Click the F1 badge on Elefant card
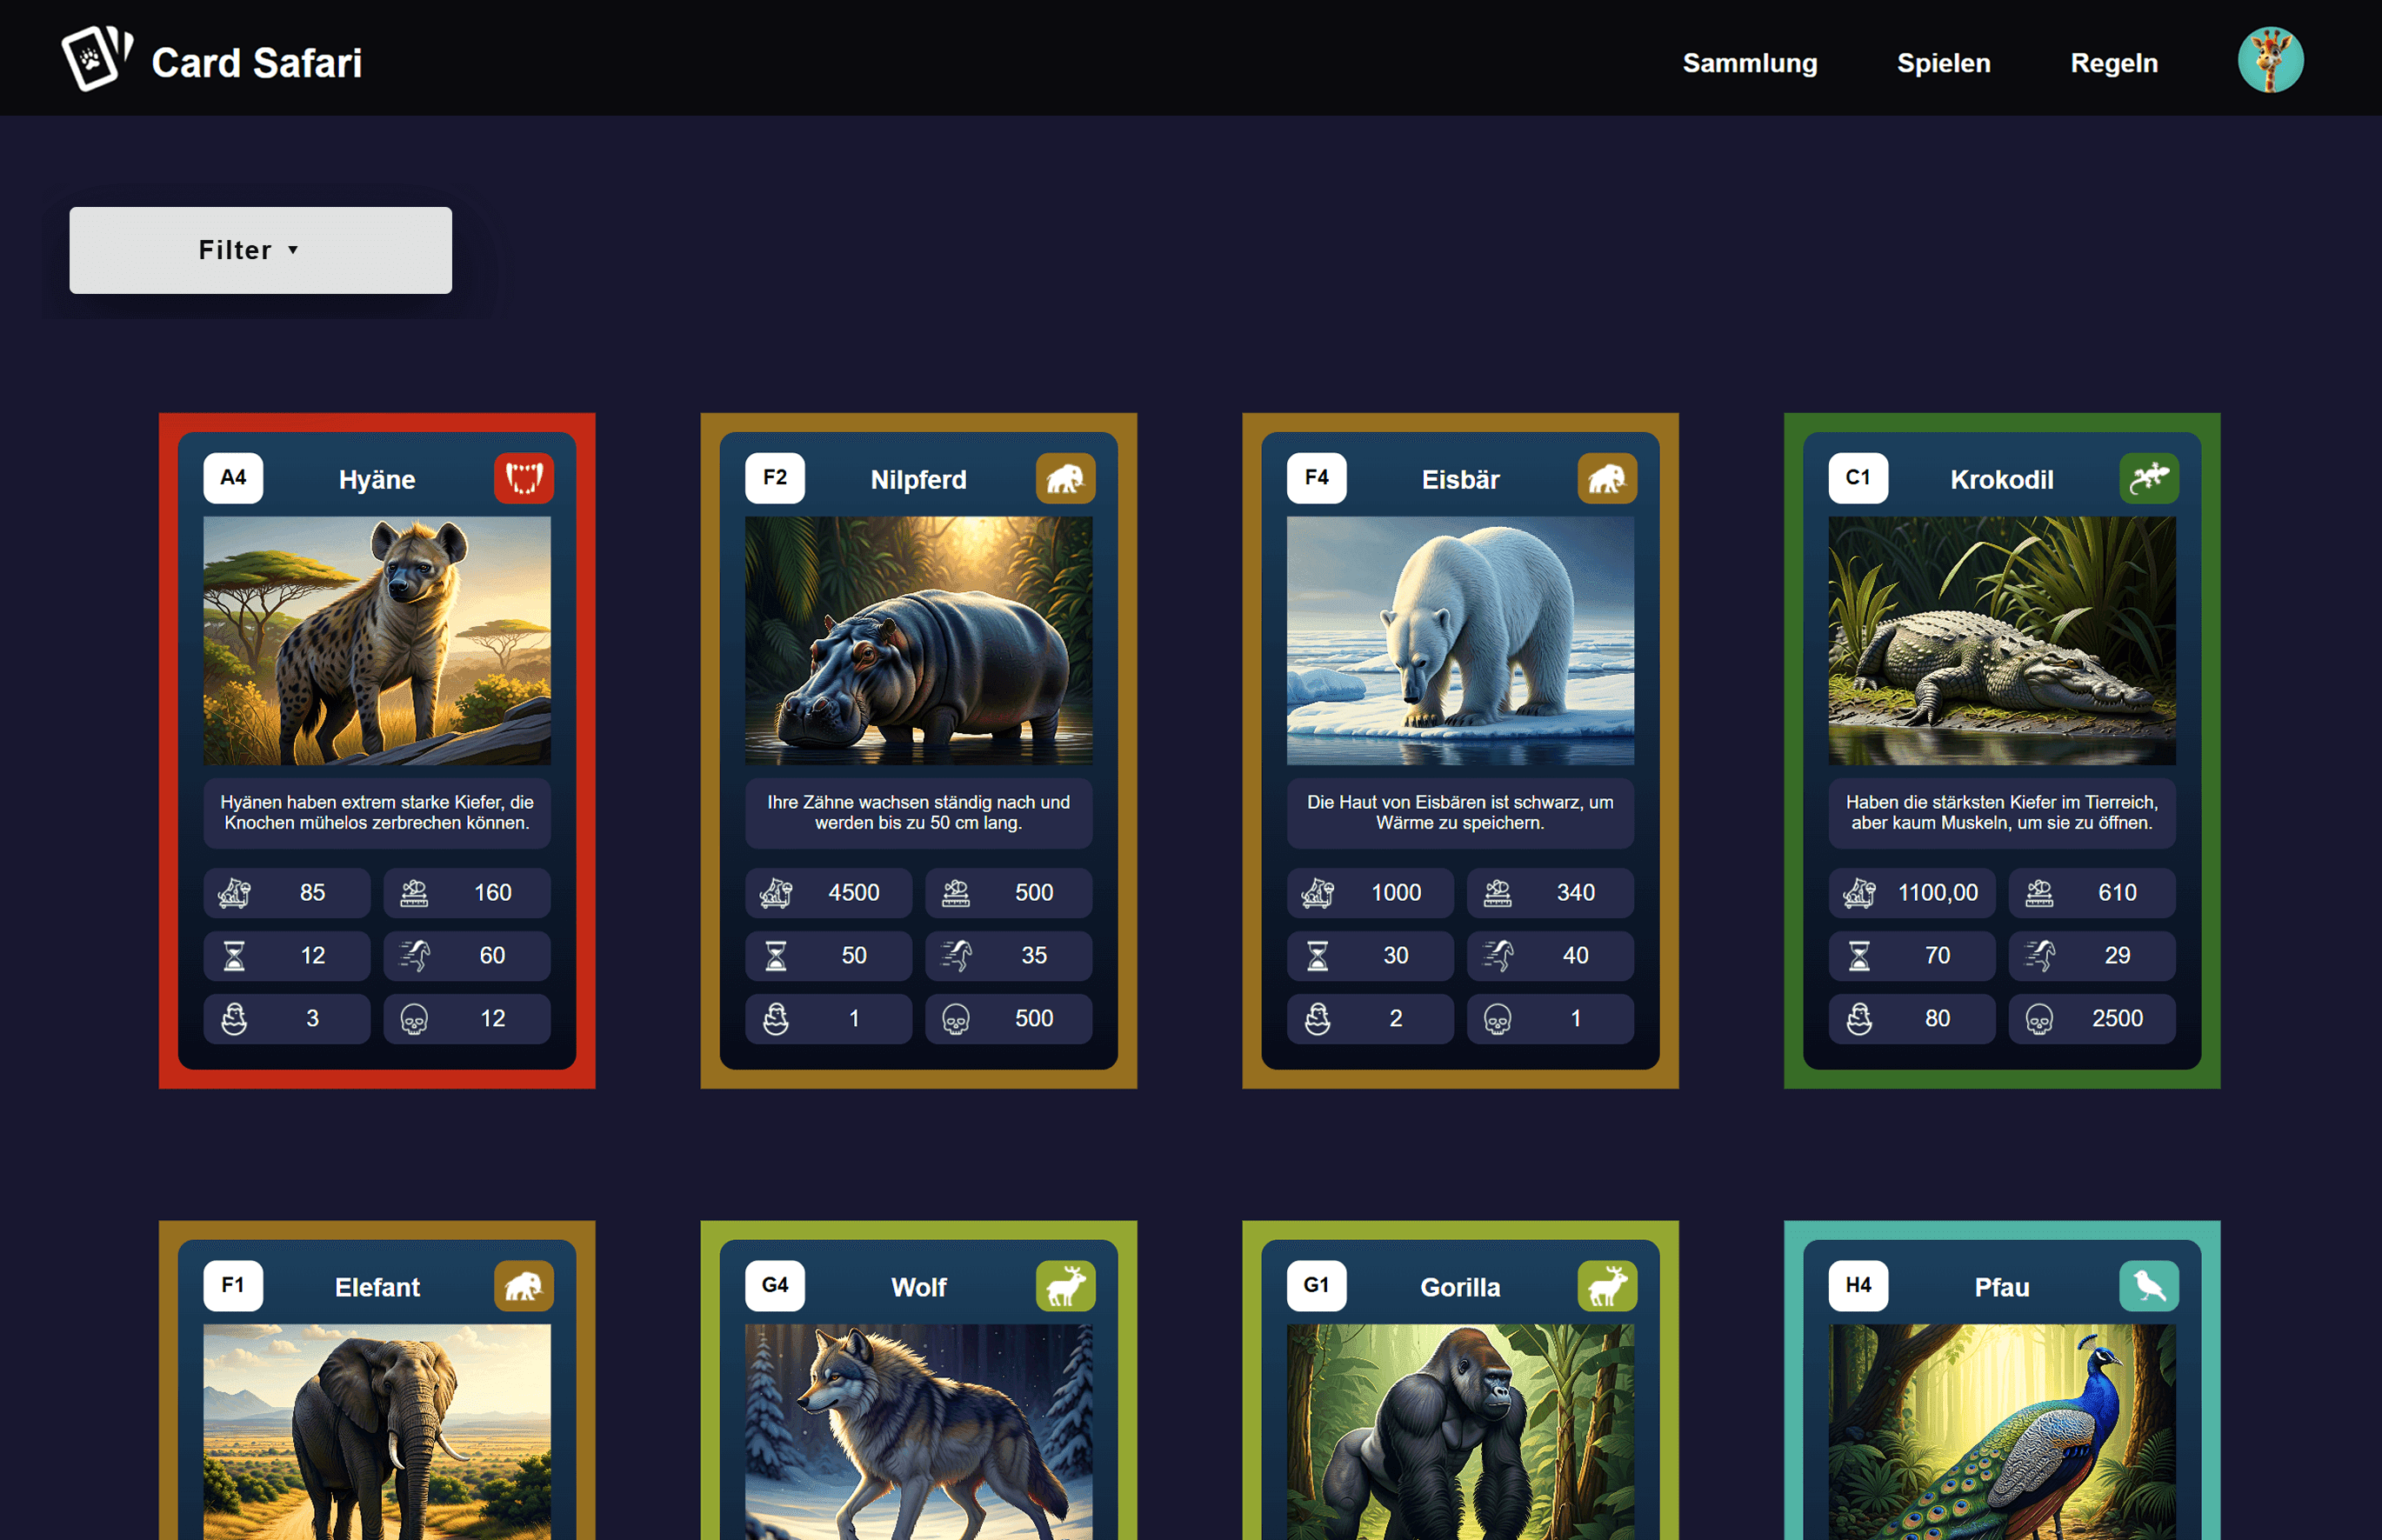 tap(233, 1285)
